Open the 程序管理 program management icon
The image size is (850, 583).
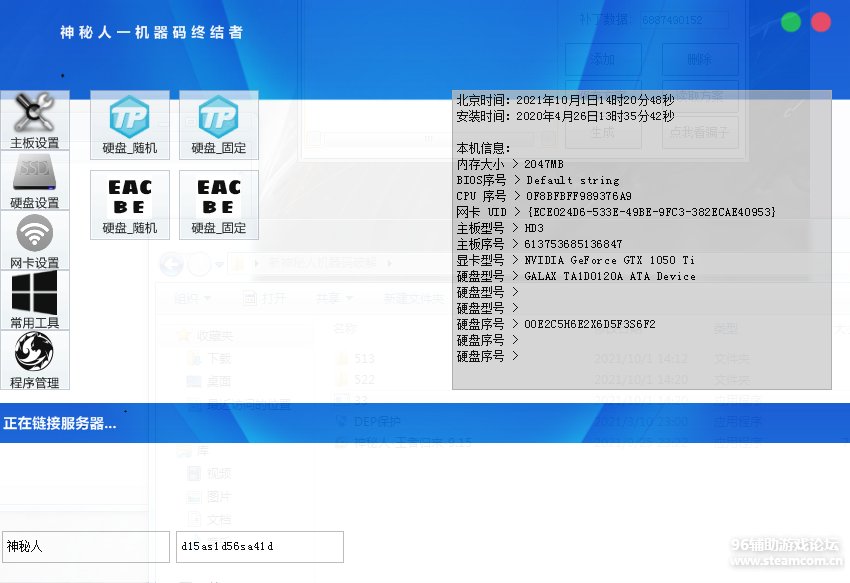[35, 359]
